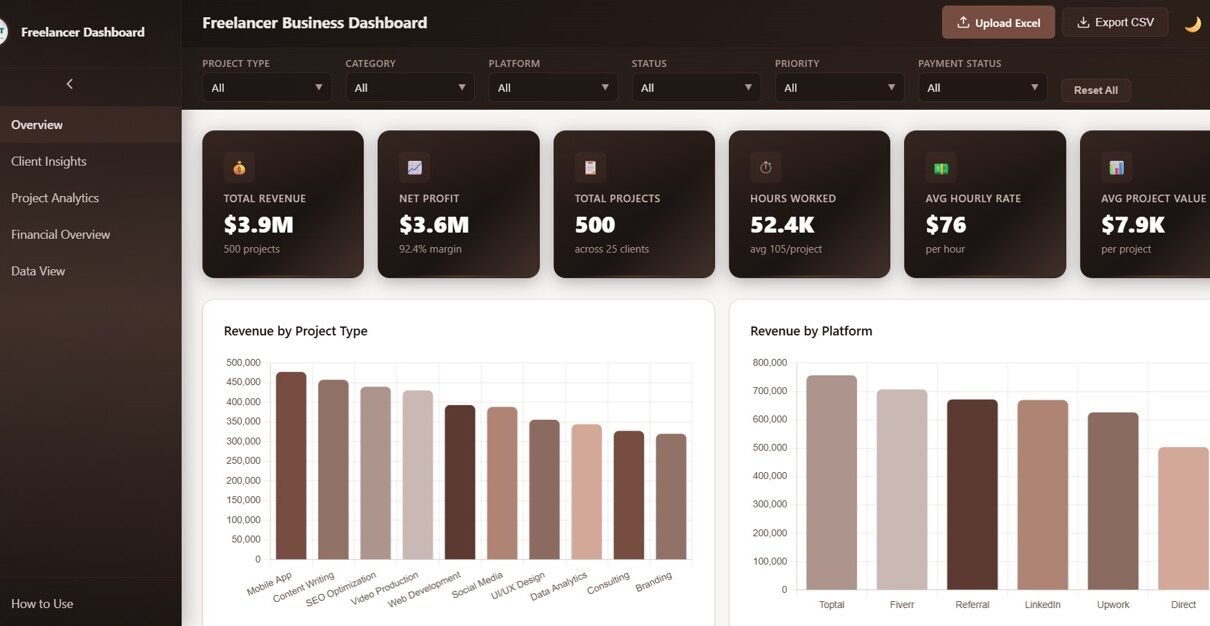Click the Mobile App bar in the chart

click(291, 465)
